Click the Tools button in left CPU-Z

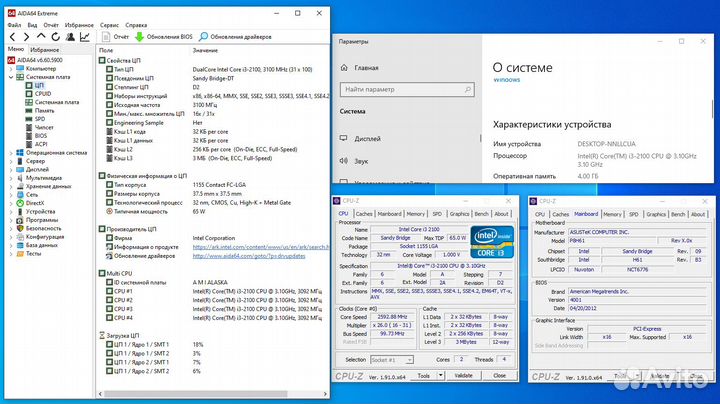click(423, 376)
